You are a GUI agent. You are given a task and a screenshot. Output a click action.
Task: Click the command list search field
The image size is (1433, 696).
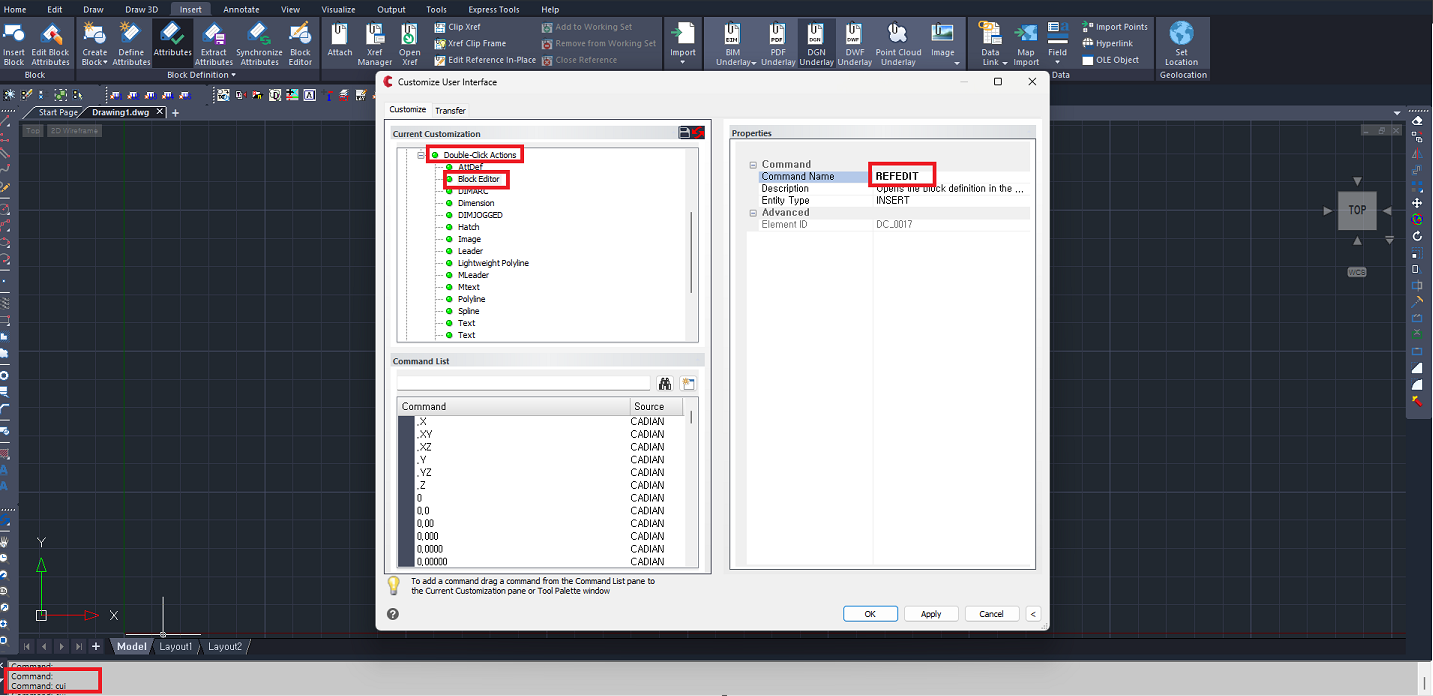pyautogui.click(x=523, y=383)
